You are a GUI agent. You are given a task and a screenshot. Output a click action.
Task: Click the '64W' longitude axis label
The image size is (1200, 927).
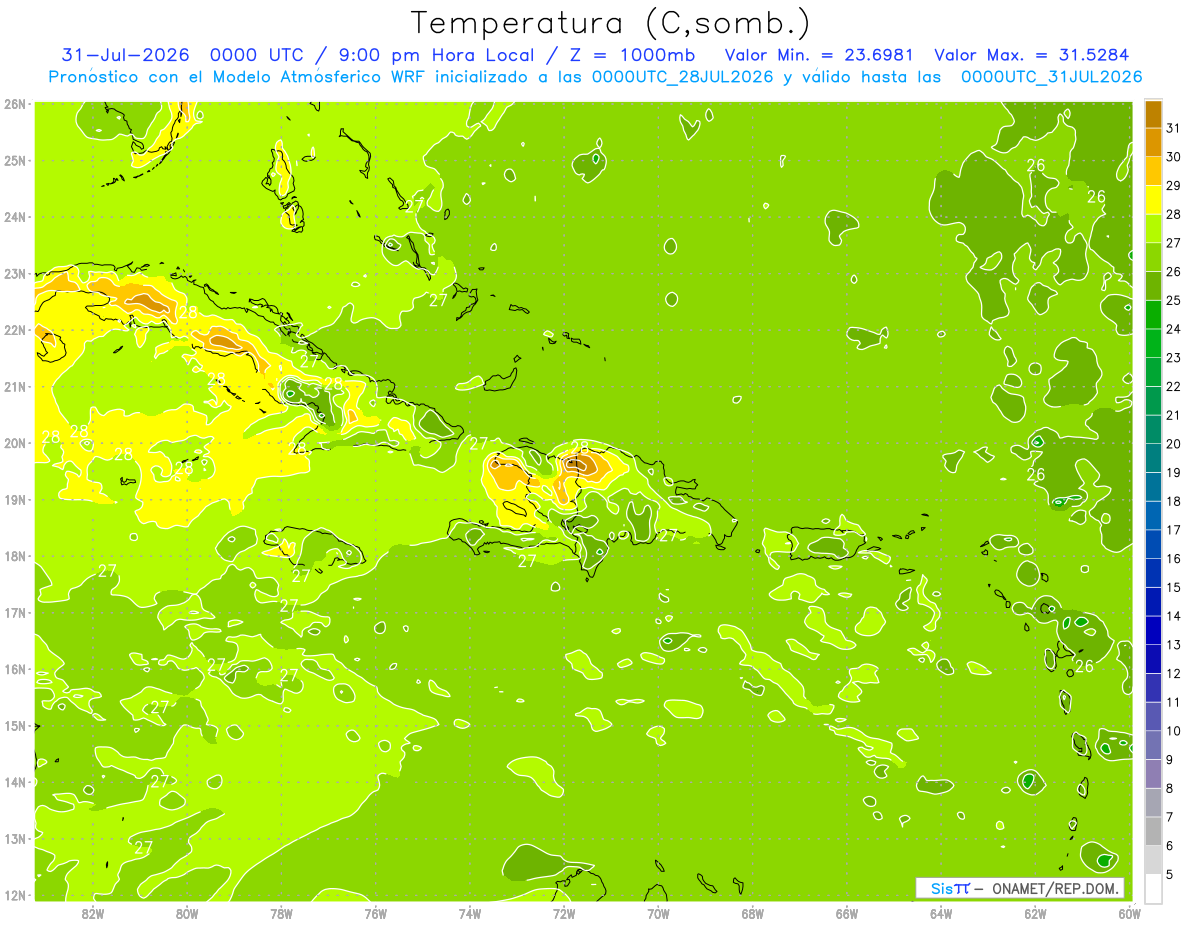point(941,914)
